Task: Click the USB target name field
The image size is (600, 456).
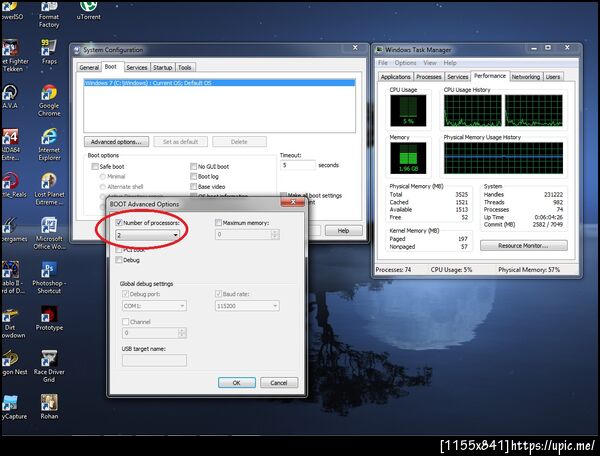Action: [x=154, y=360]
